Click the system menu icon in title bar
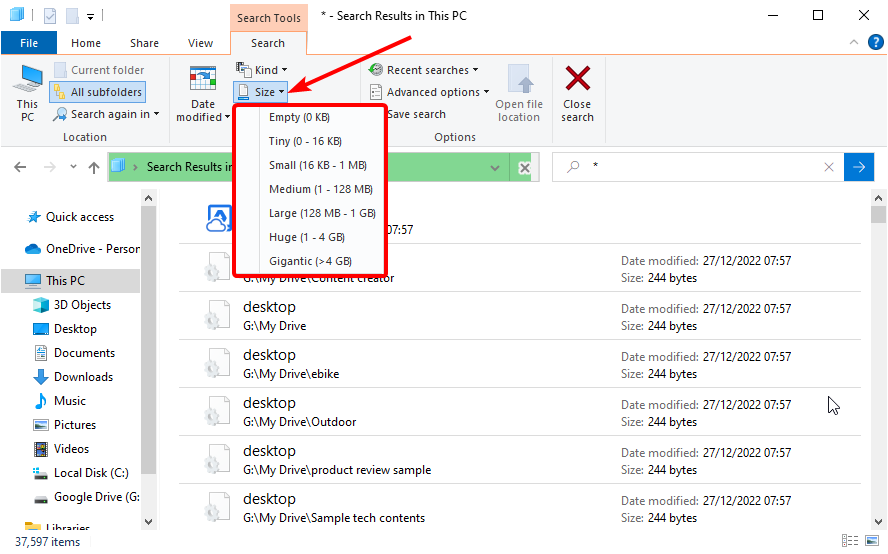888x554 pixels. [x=17, y=15]
